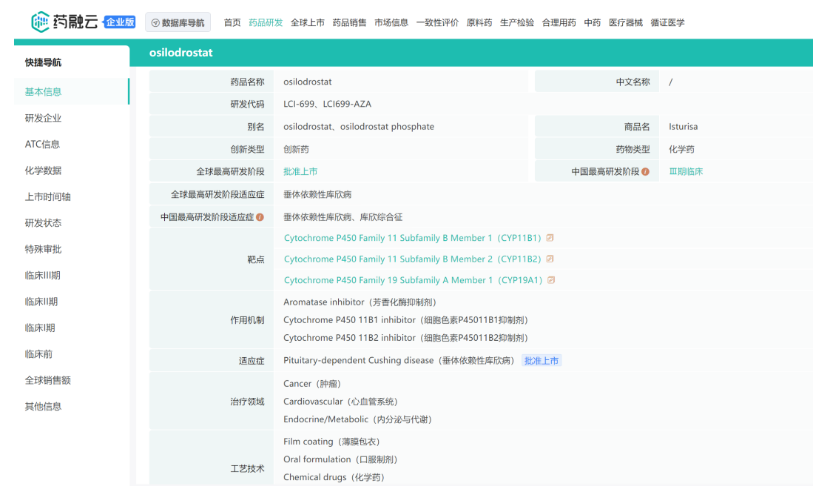The image size is (814, 492).
Task: Click 批准上市 tag beside Cushing disease
Action: pyautogui.click(x=541, y=360)
